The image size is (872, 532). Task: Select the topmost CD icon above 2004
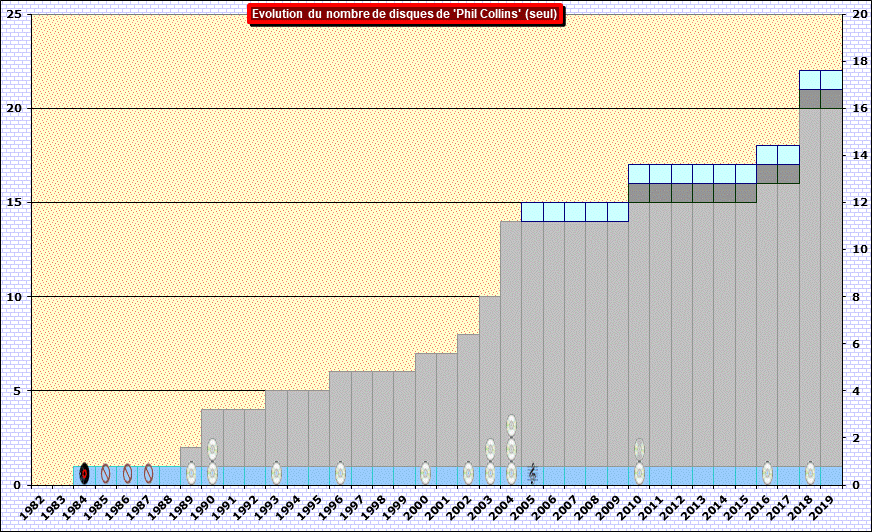(x=511, y=425)
